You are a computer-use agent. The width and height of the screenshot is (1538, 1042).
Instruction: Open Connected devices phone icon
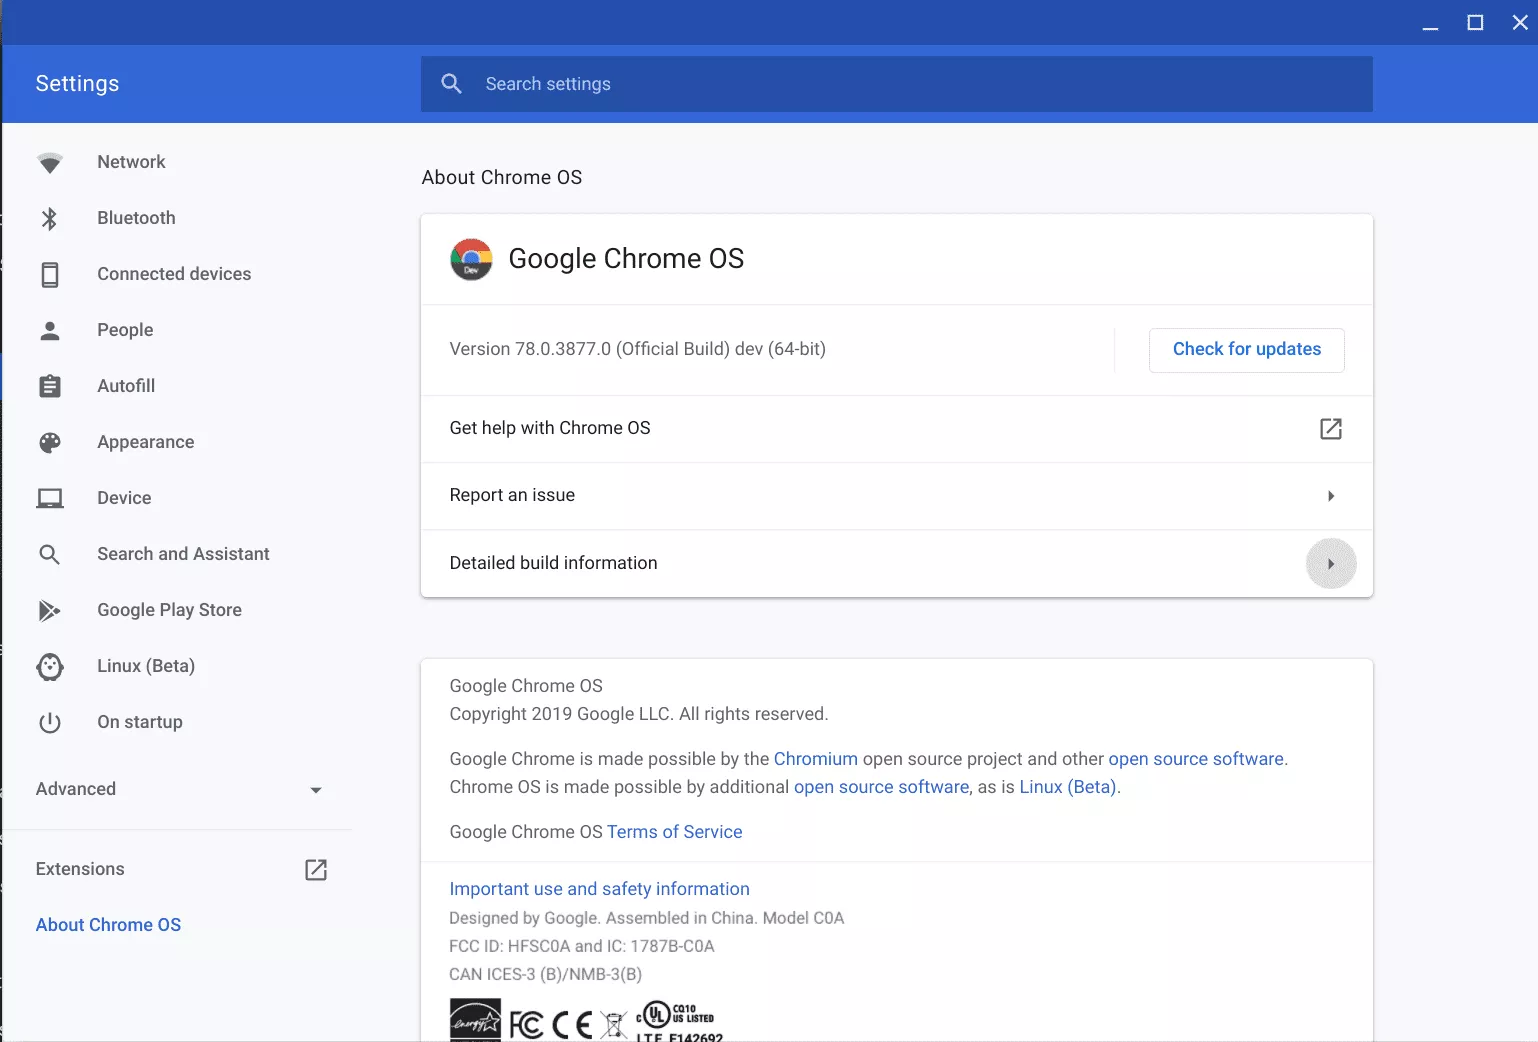(50, 274)
